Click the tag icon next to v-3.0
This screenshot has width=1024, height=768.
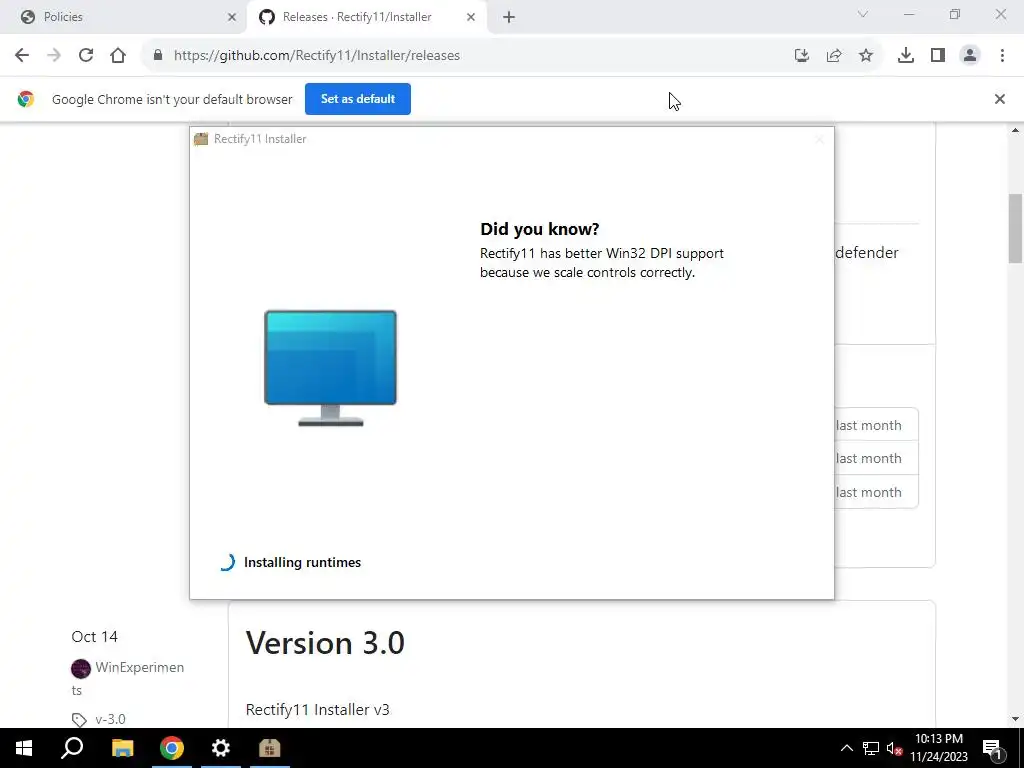(79, 720)
